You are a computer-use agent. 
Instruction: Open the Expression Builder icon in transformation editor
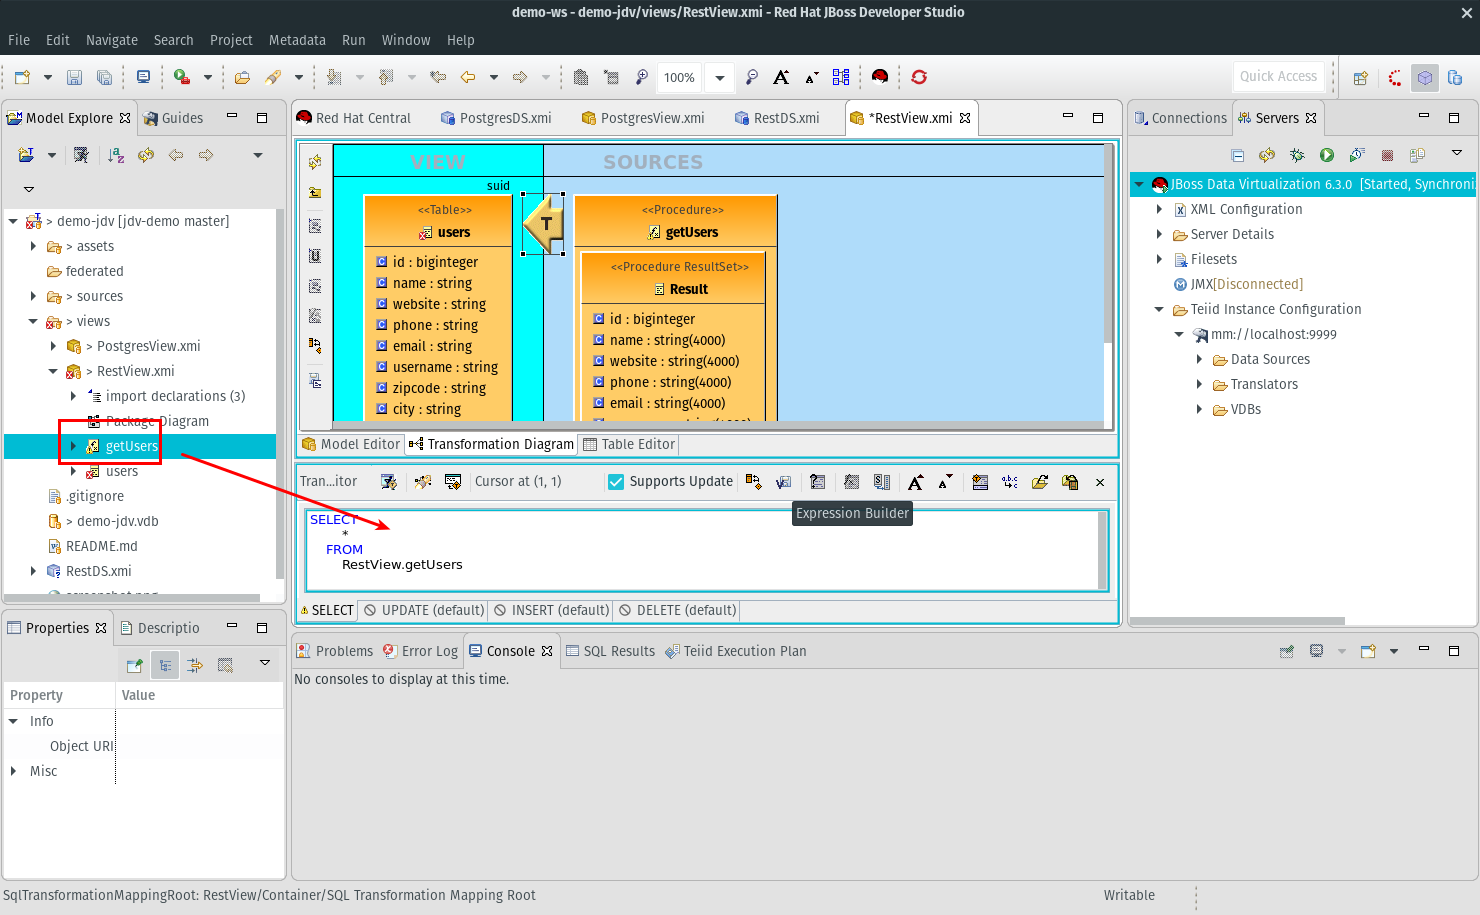point(817,482)
